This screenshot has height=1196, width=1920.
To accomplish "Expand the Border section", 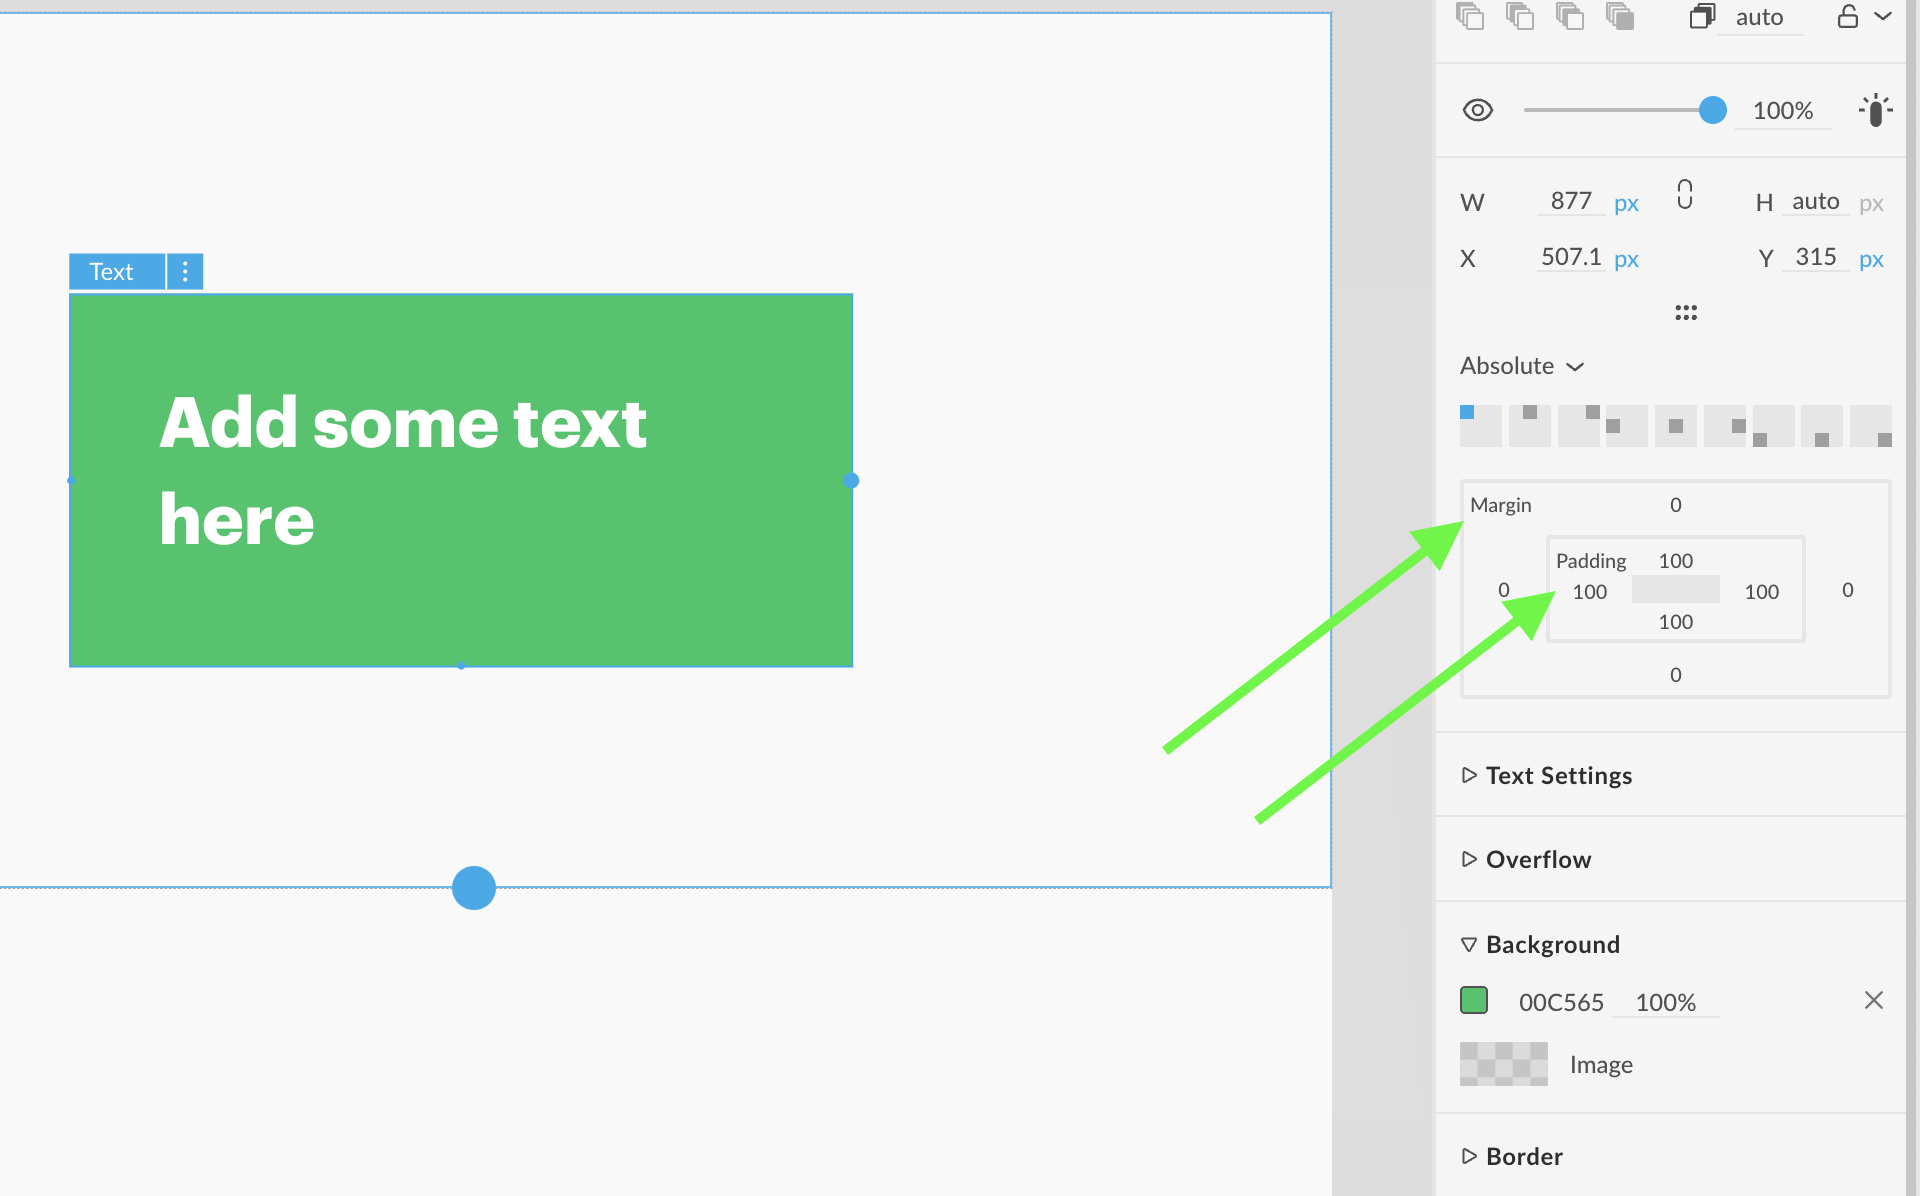I will coord(1524,1157).
